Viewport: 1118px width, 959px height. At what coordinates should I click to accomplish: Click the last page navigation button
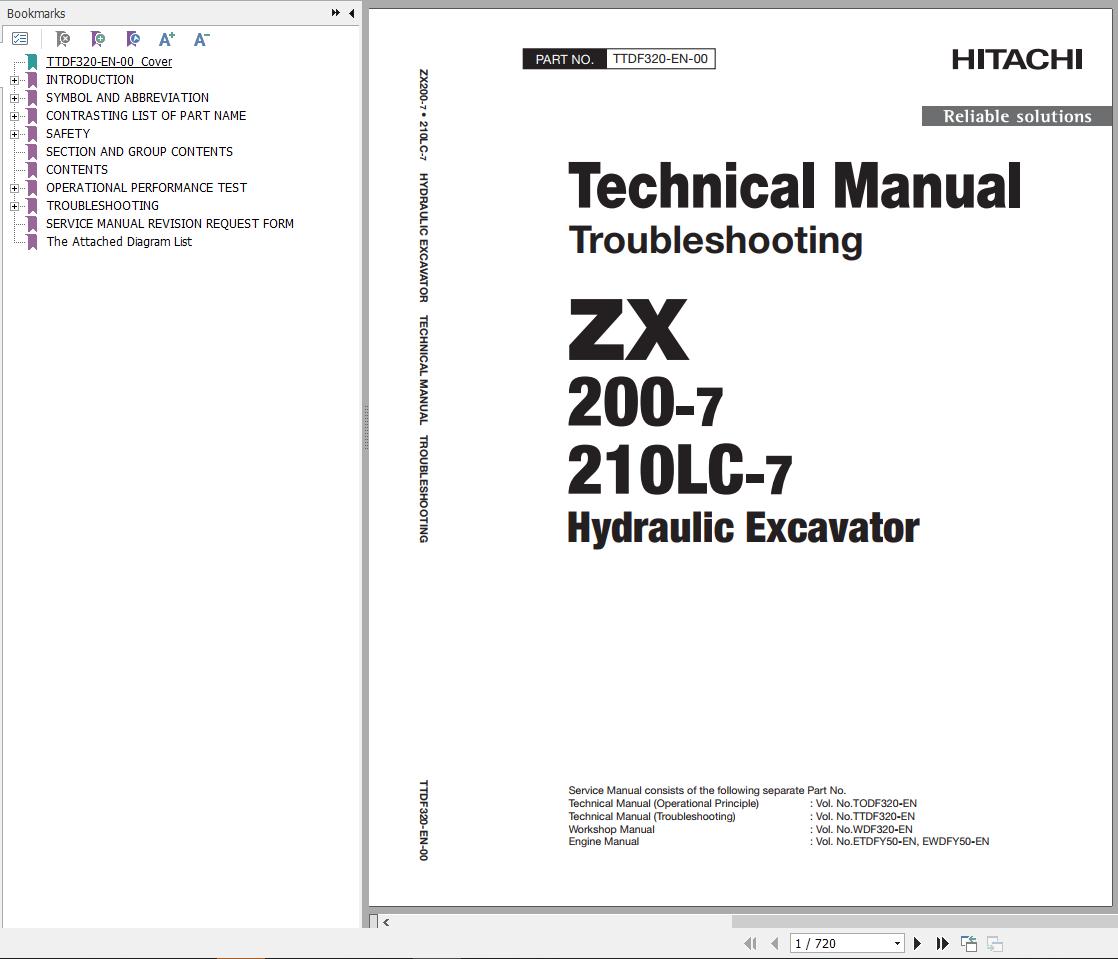(942, 943)
